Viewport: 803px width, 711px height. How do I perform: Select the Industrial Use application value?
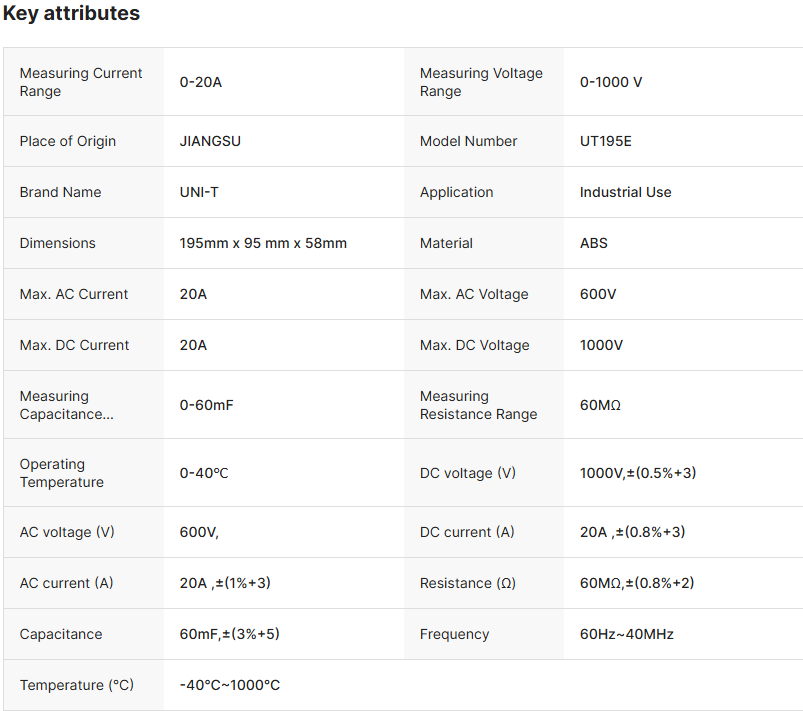tap(625, 192)
